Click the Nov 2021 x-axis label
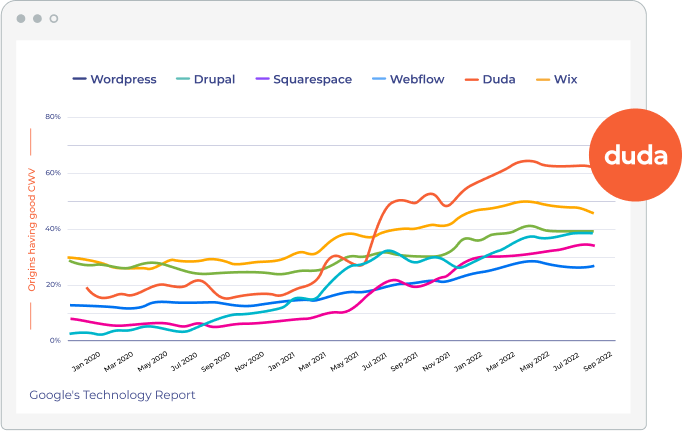Image resolution: width=682 pixels, height=432 pixels. tap(437, 361)
